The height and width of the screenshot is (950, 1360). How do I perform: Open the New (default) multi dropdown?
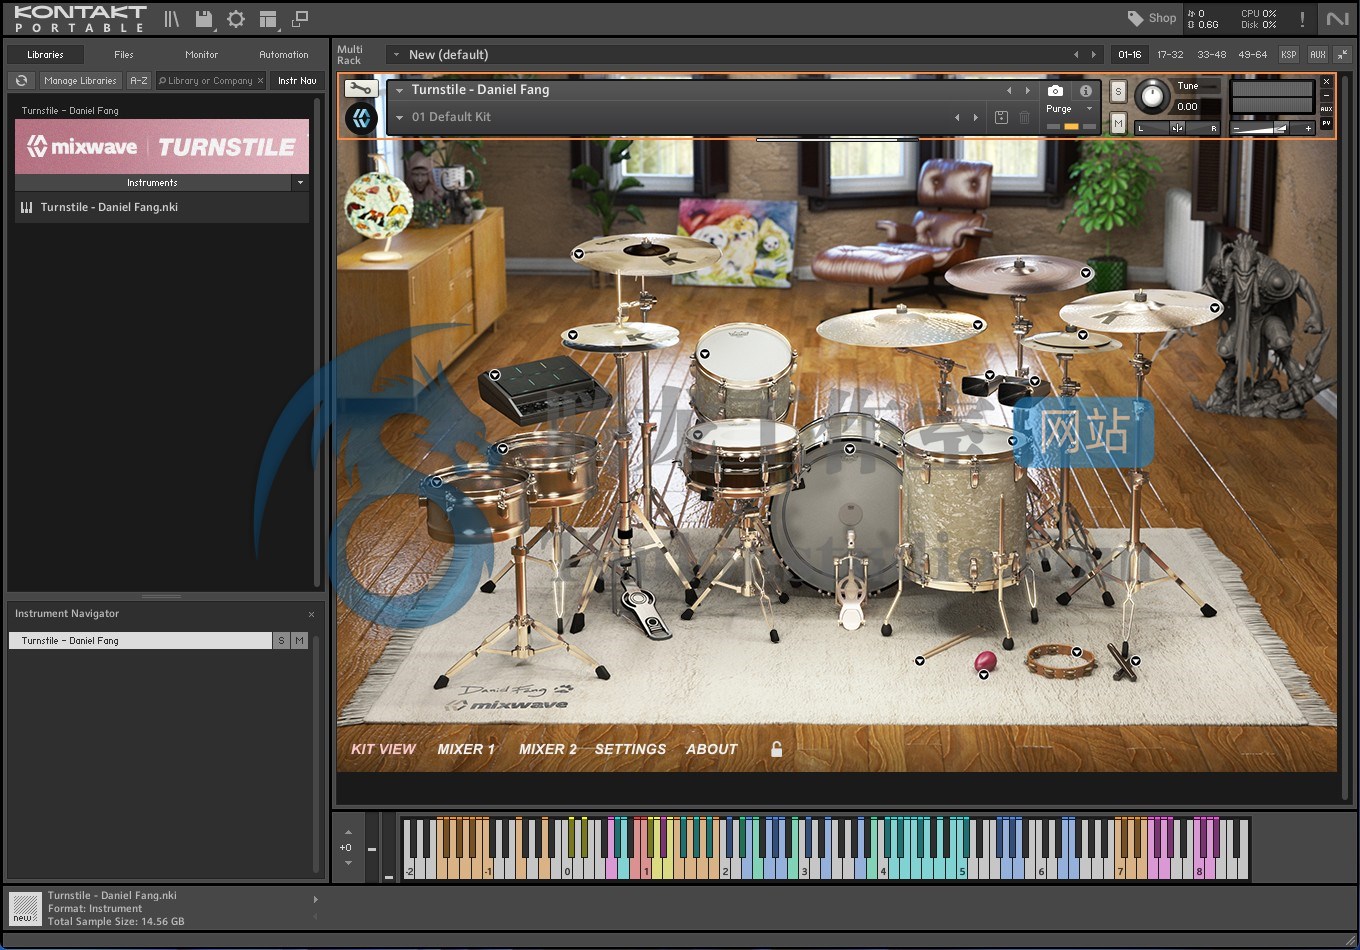coord(397,55)
